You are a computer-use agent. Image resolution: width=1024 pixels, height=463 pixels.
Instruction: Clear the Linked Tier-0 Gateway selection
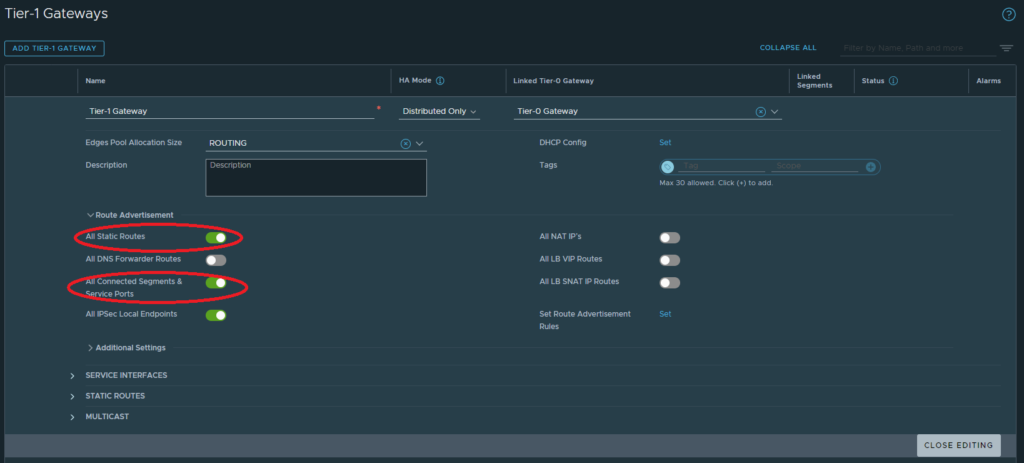pos(760,112)
